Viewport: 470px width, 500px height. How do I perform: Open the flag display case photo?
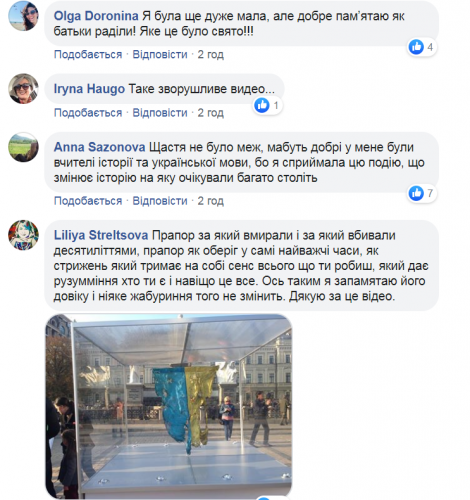169,406
